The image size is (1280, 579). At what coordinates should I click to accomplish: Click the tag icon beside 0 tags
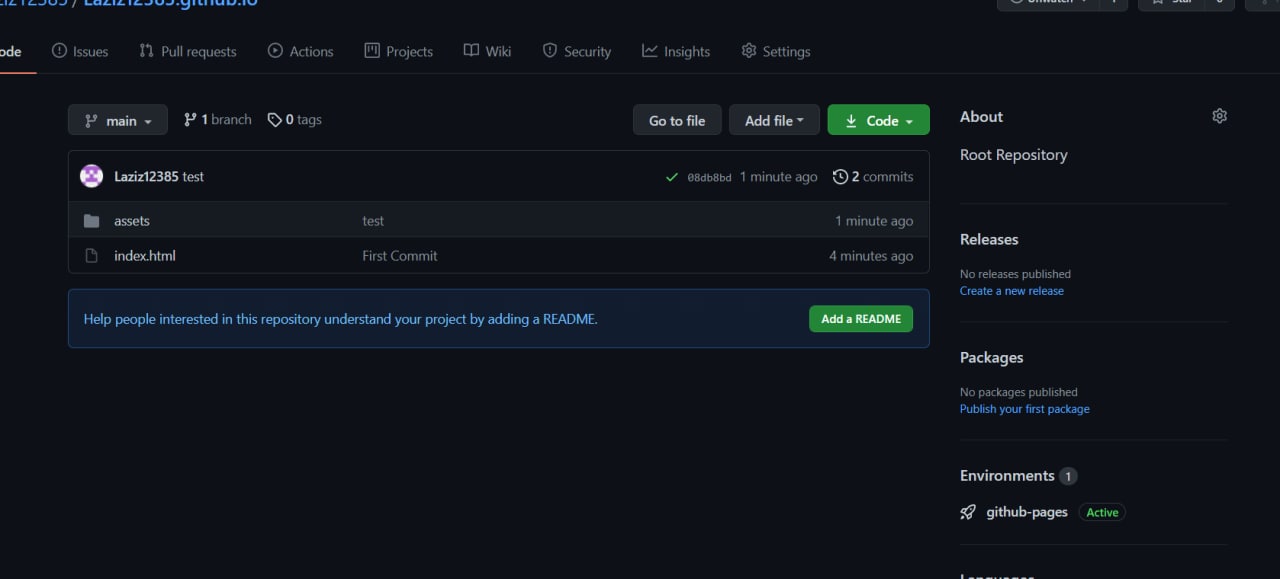click(x=274, y=120)
